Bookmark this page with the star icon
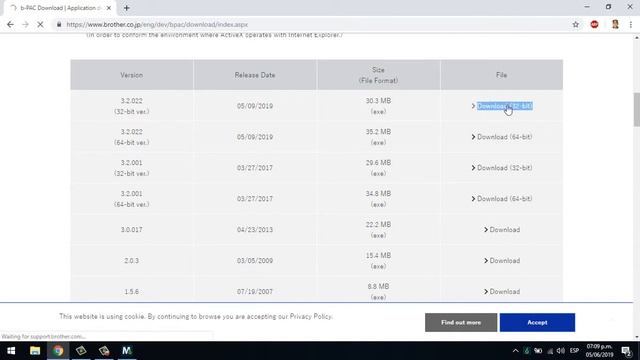 [x=576, y=24]
